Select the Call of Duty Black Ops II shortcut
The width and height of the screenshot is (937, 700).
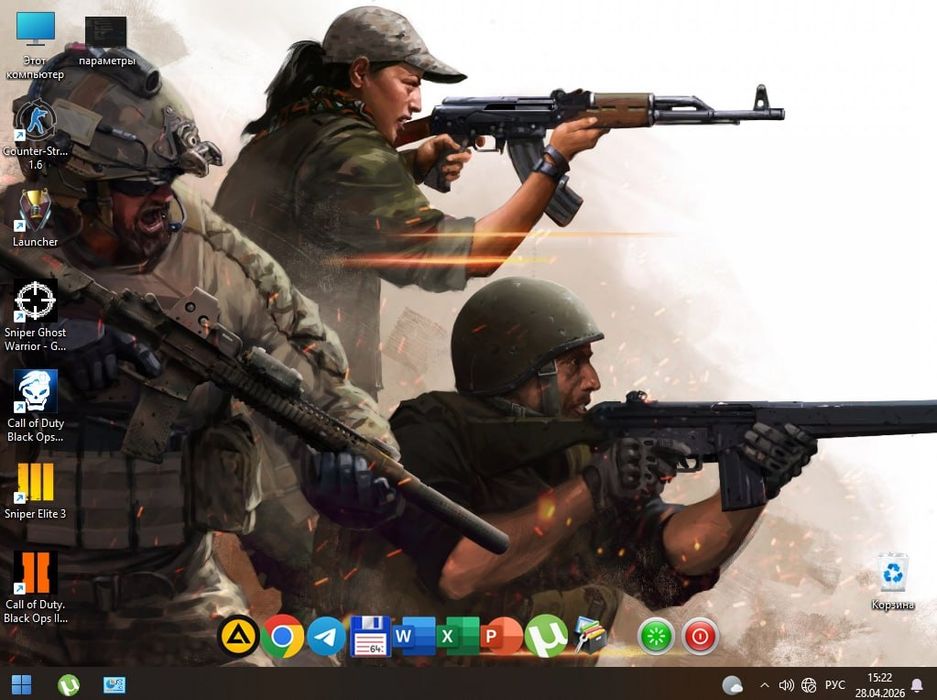click(35, 588)
